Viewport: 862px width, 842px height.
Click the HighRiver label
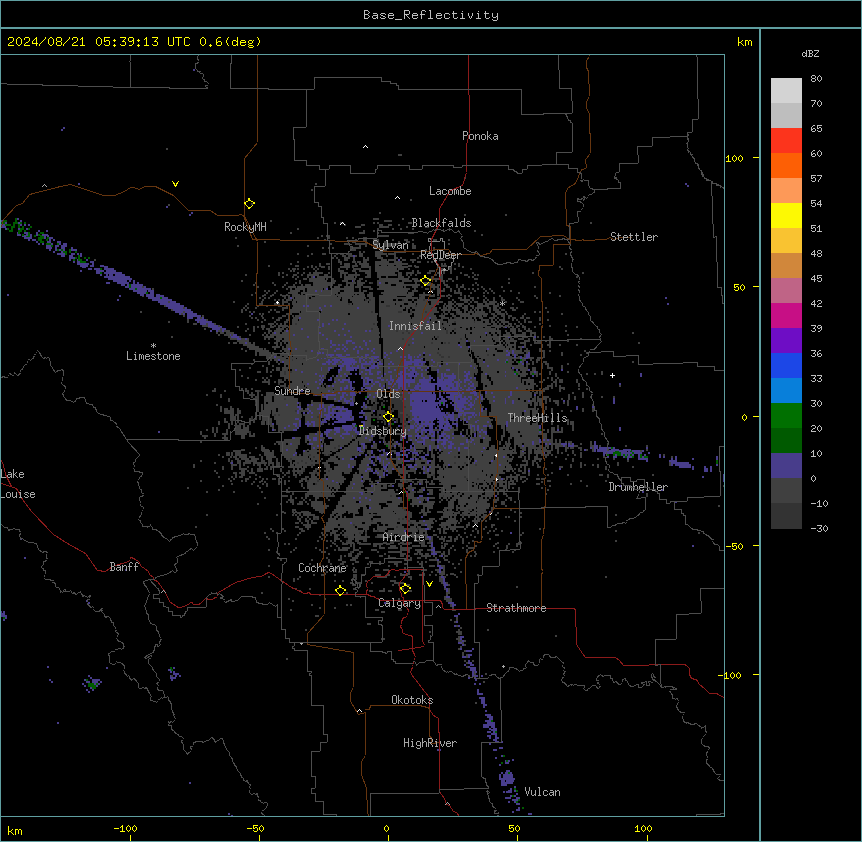(430, 743)
